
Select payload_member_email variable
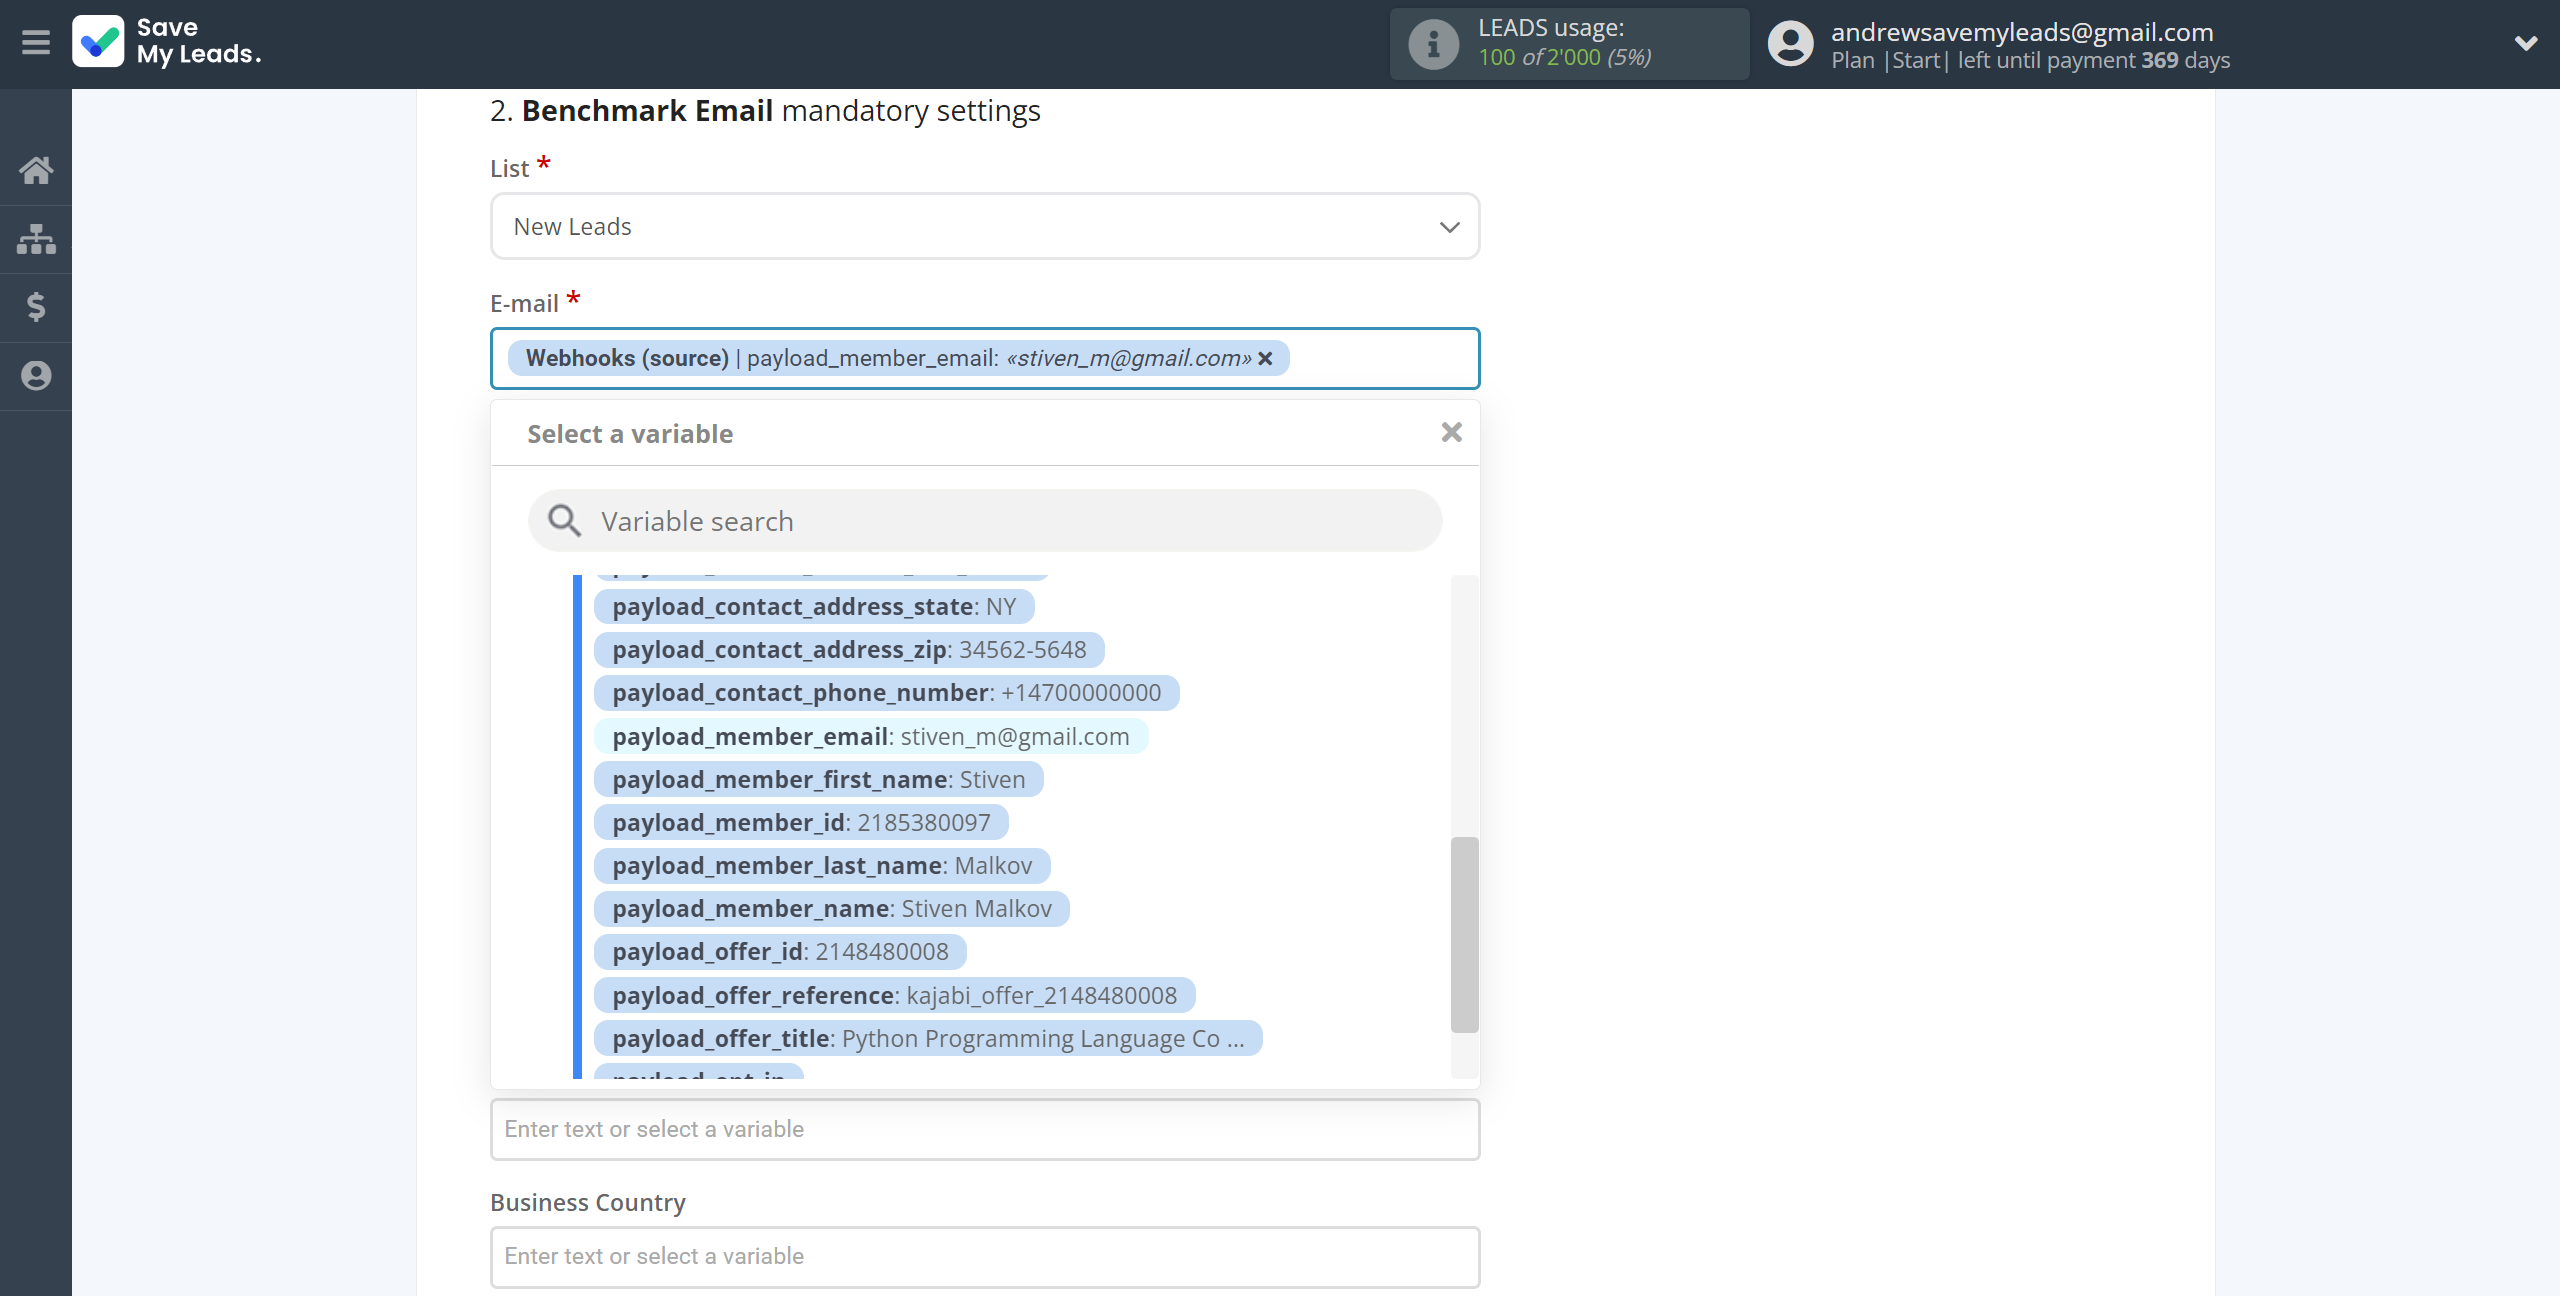(871, 737)
